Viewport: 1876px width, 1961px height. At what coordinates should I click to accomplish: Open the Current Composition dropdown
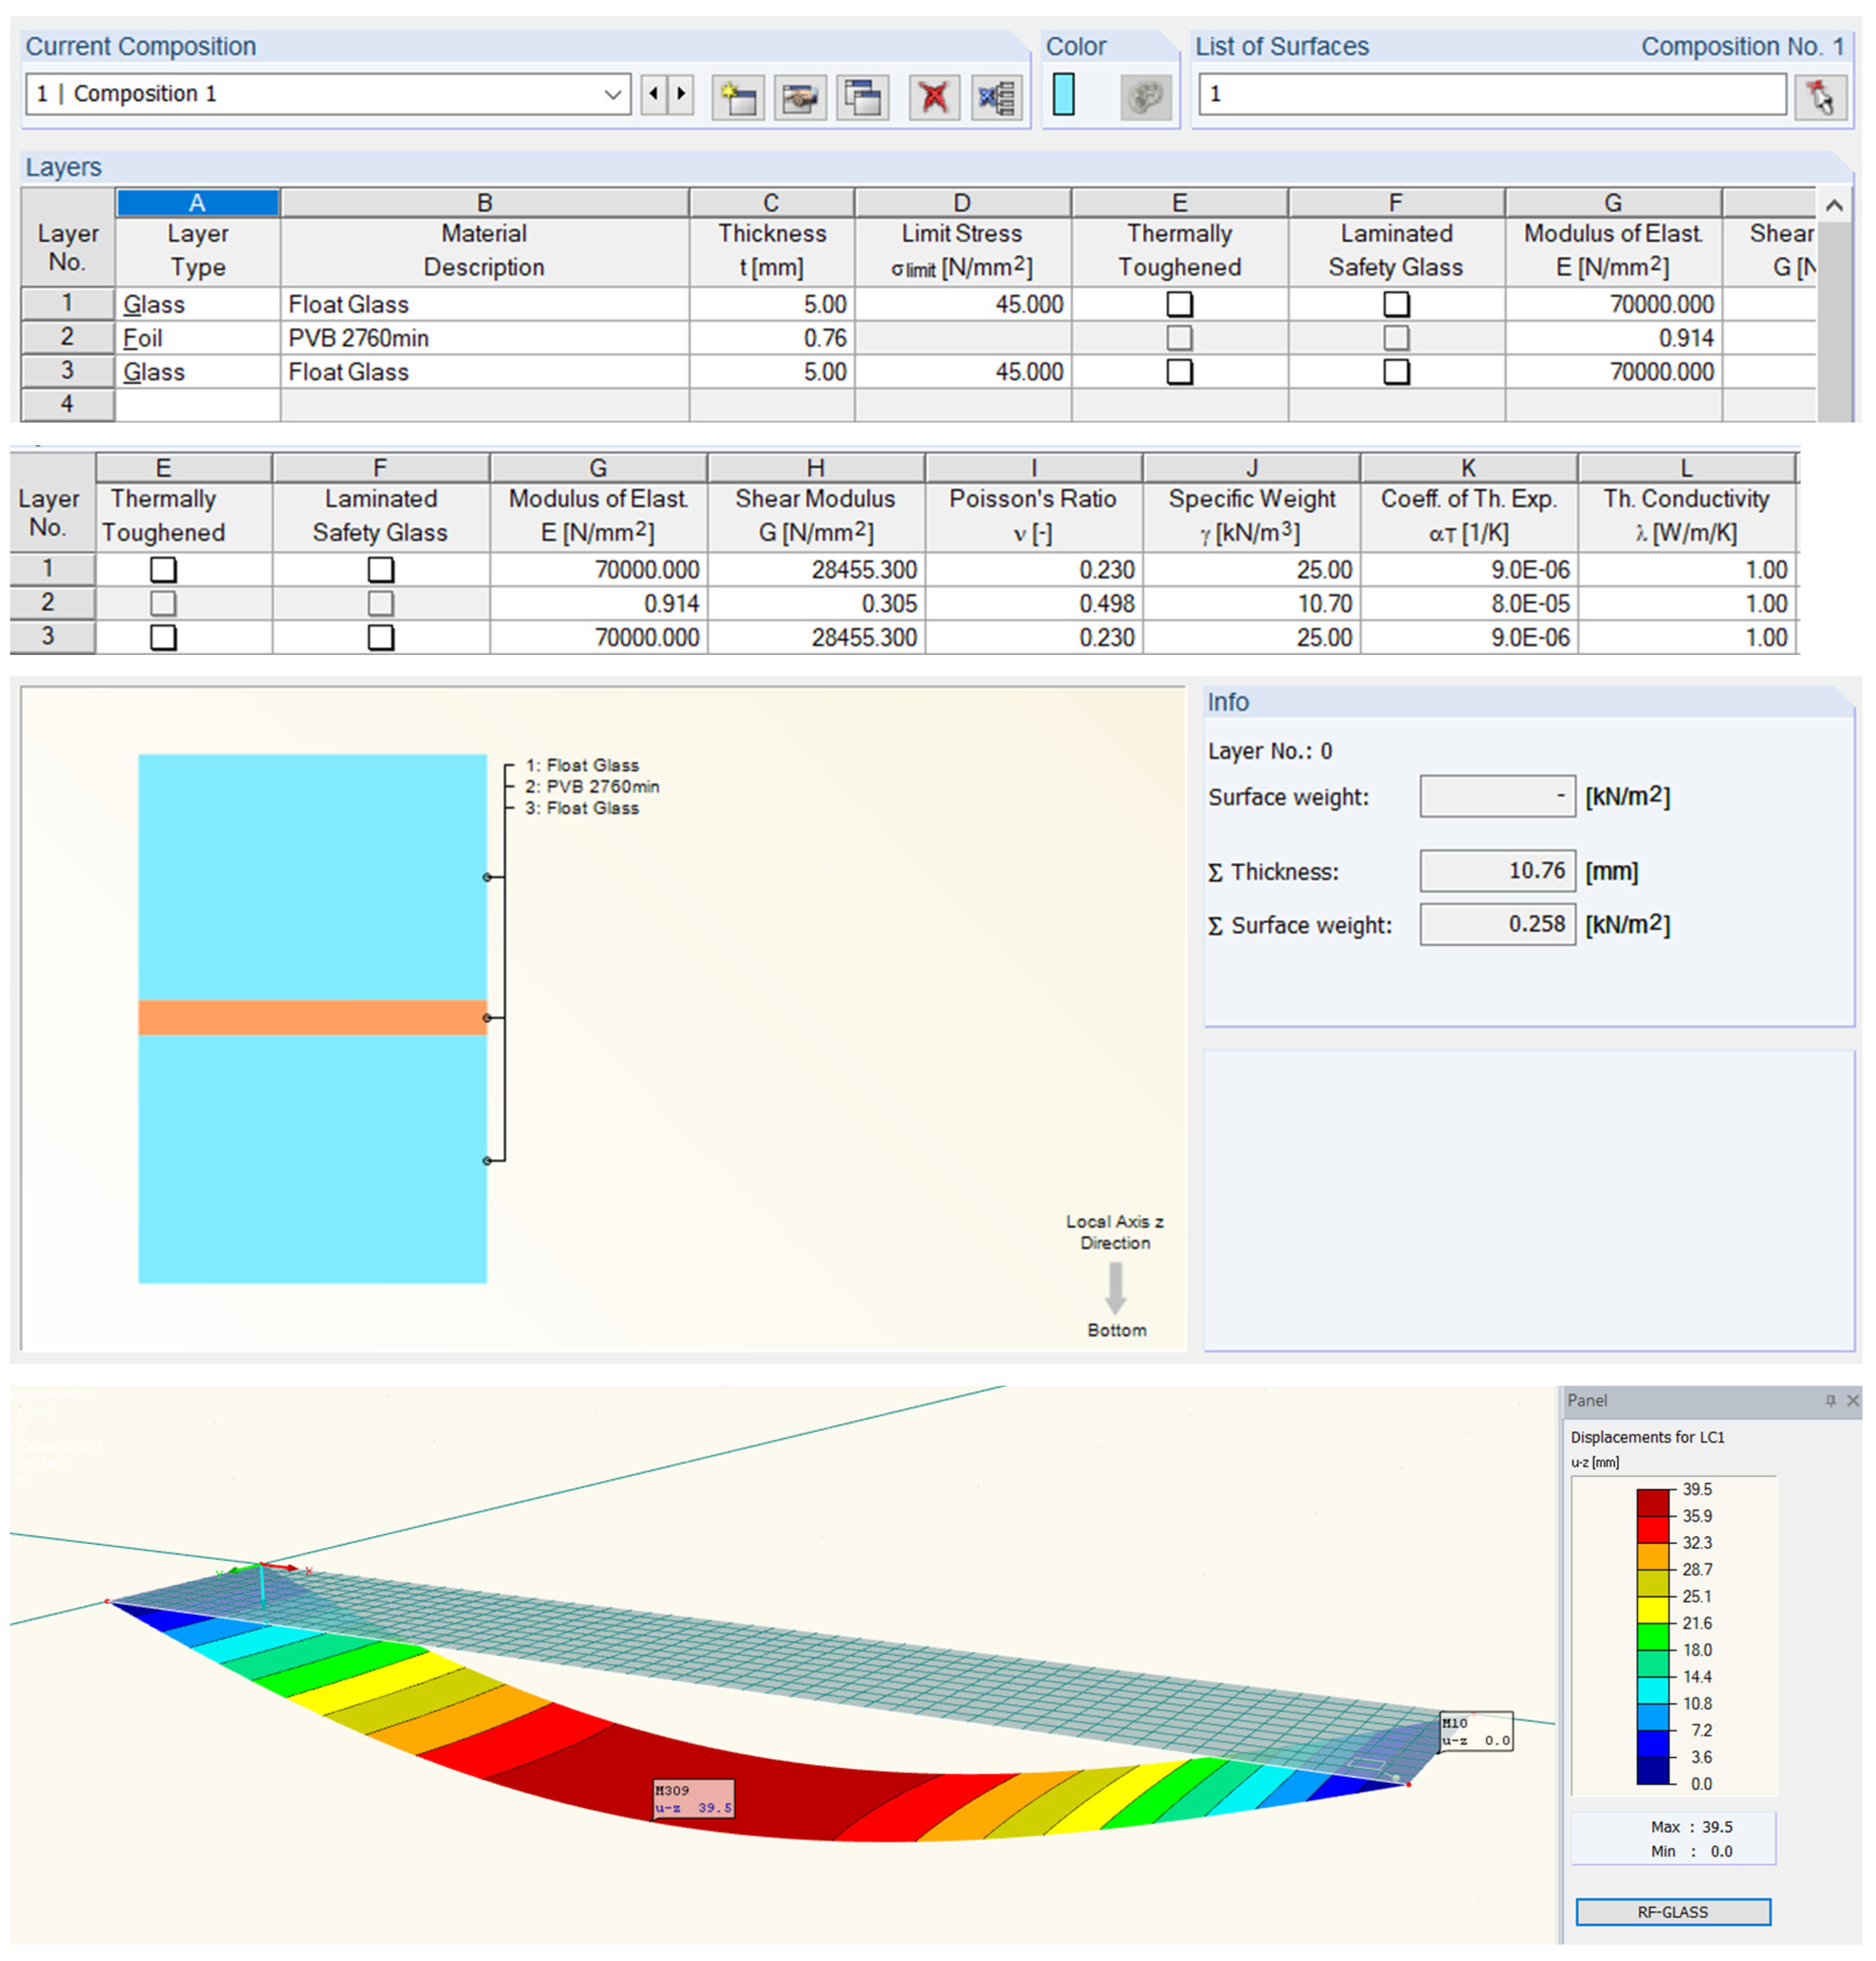pos(612,94)
